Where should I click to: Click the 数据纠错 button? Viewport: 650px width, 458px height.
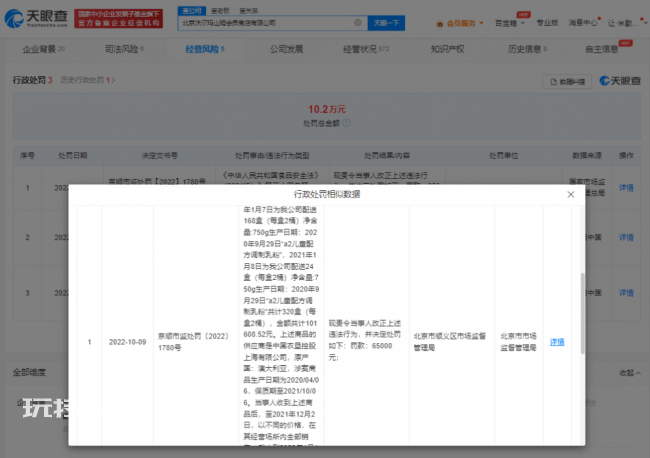click(x=568, y=82)
